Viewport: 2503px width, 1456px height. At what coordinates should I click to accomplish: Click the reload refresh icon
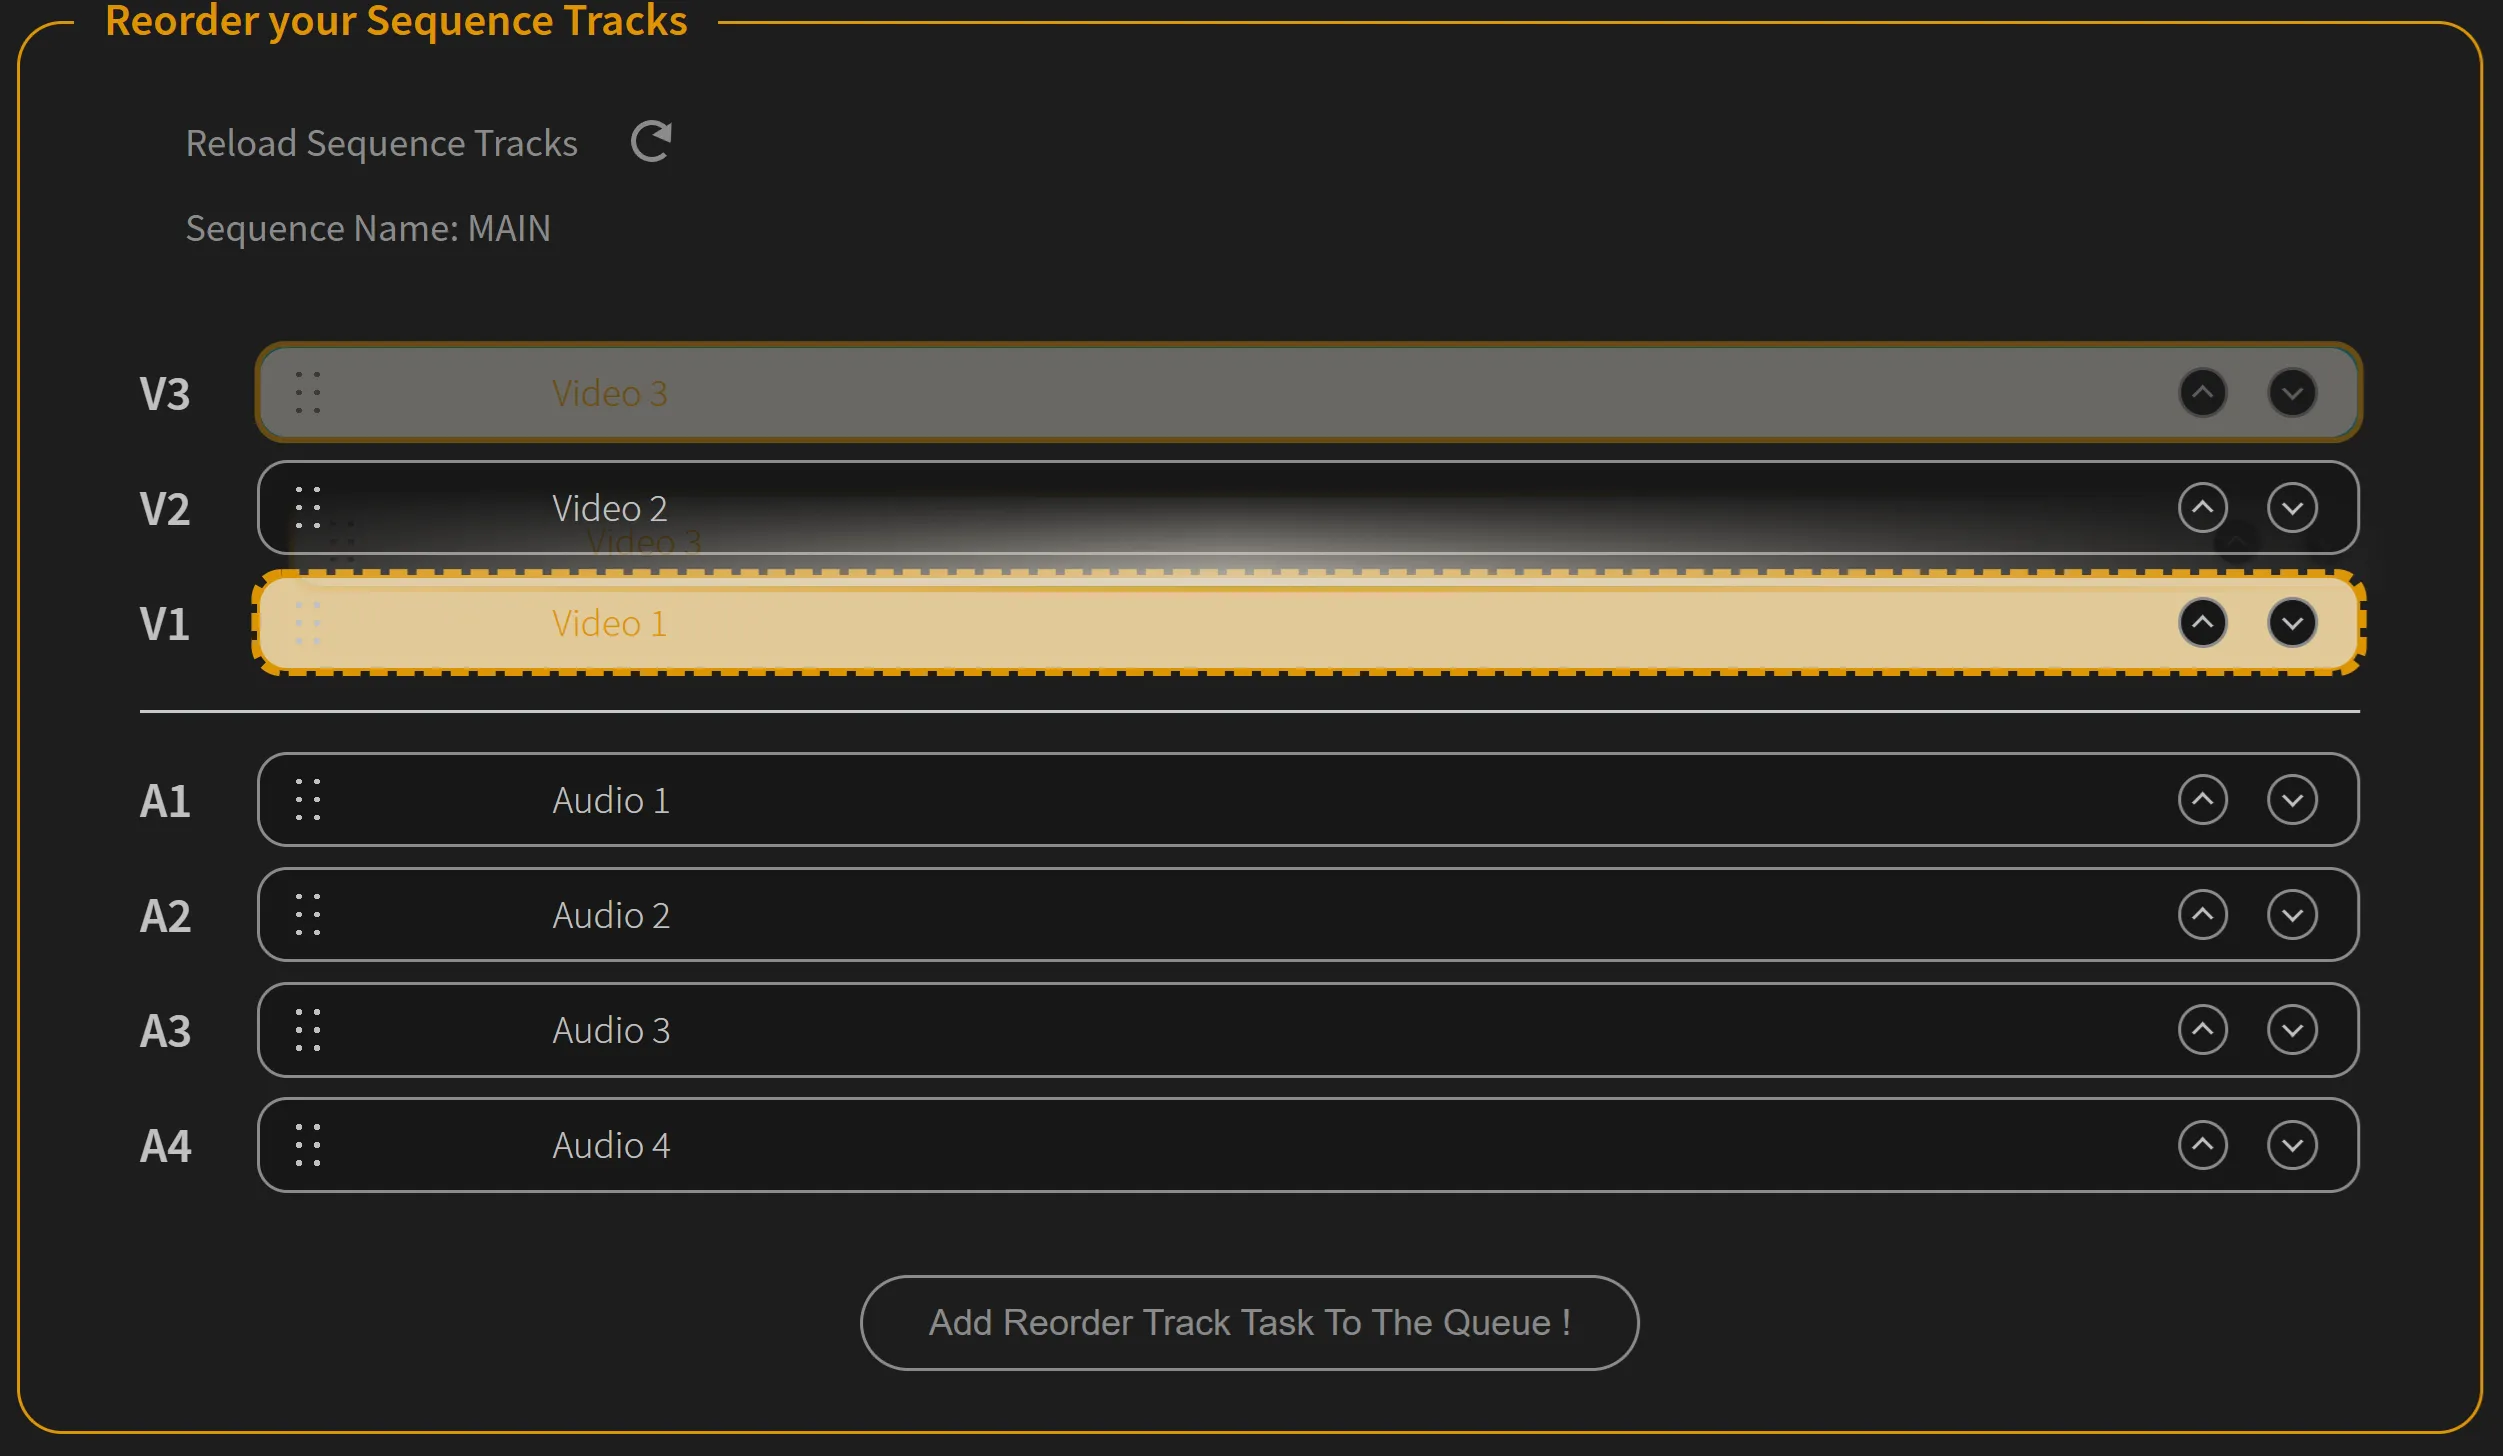[650, 141]
